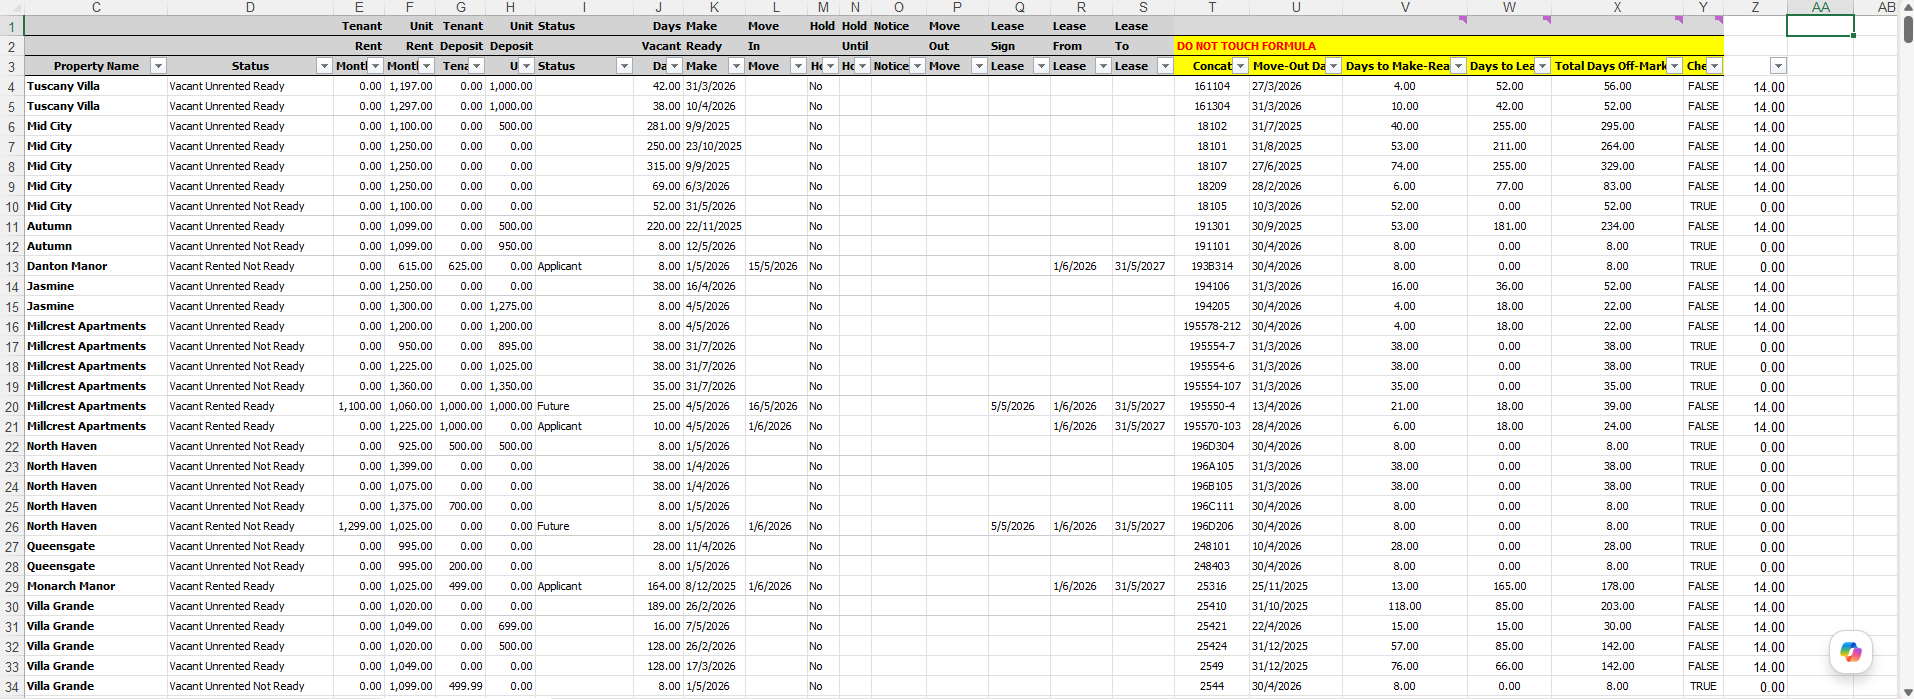The image size is (1914, 699).
Task: Select the Tuscany Villa cell in row 4
Action: click(x=96, y=86)
